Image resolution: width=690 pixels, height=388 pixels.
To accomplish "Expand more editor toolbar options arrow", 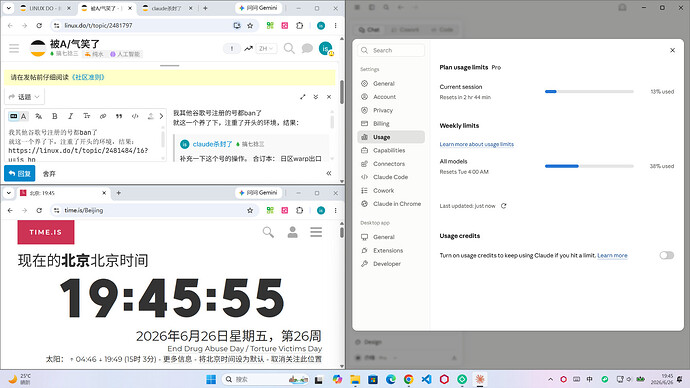I will [x=161, y=116].
